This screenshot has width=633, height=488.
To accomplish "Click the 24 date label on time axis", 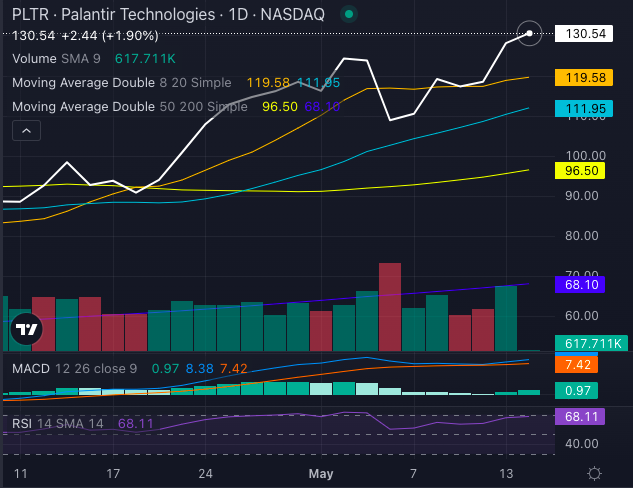I will point(205,473).
